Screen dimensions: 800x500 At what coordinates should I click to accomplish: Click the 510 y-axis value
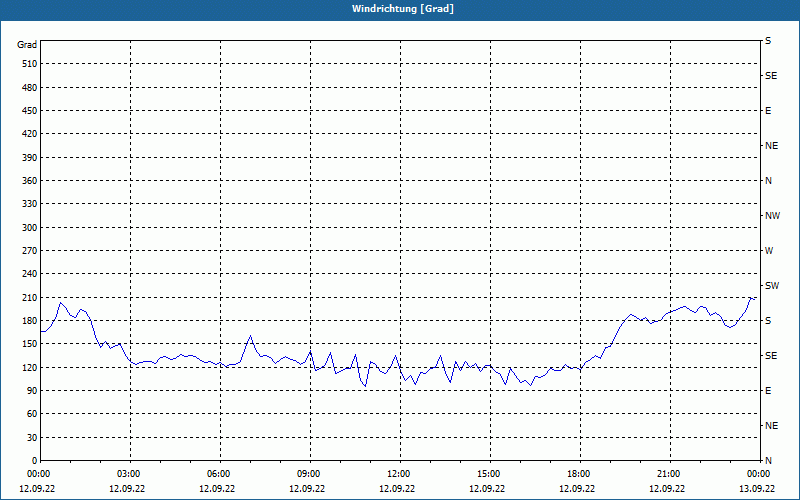click(x=30, y=64)
